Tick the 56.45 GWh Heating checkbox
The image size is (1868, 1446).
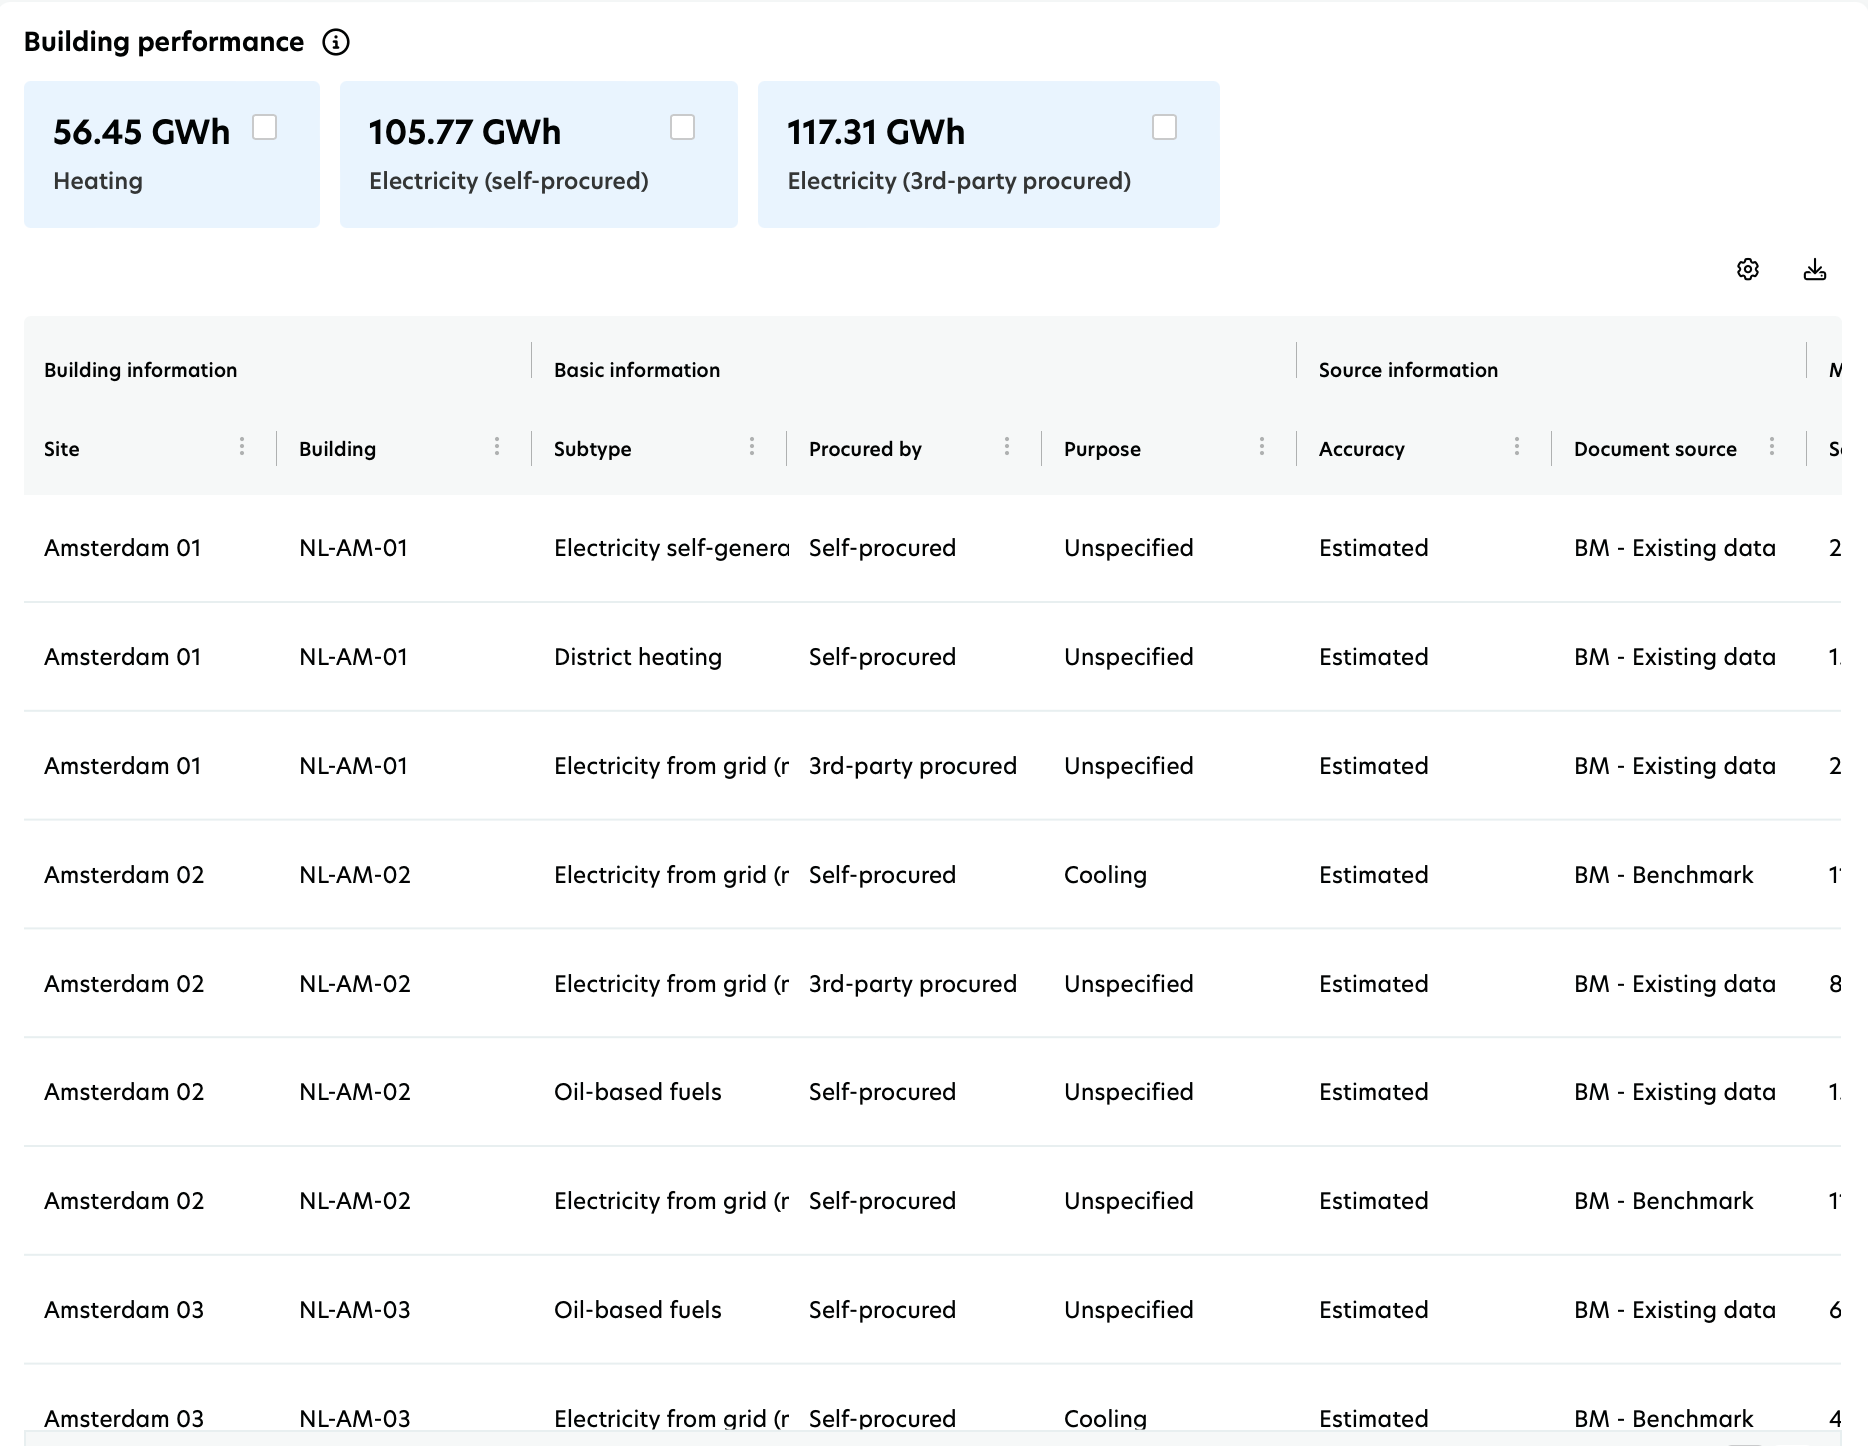(x=265, y=127)
